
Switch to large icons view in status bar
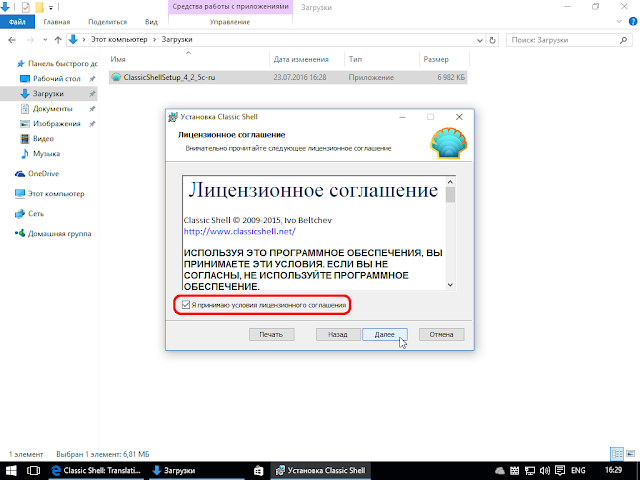click(x=631, y=454)
